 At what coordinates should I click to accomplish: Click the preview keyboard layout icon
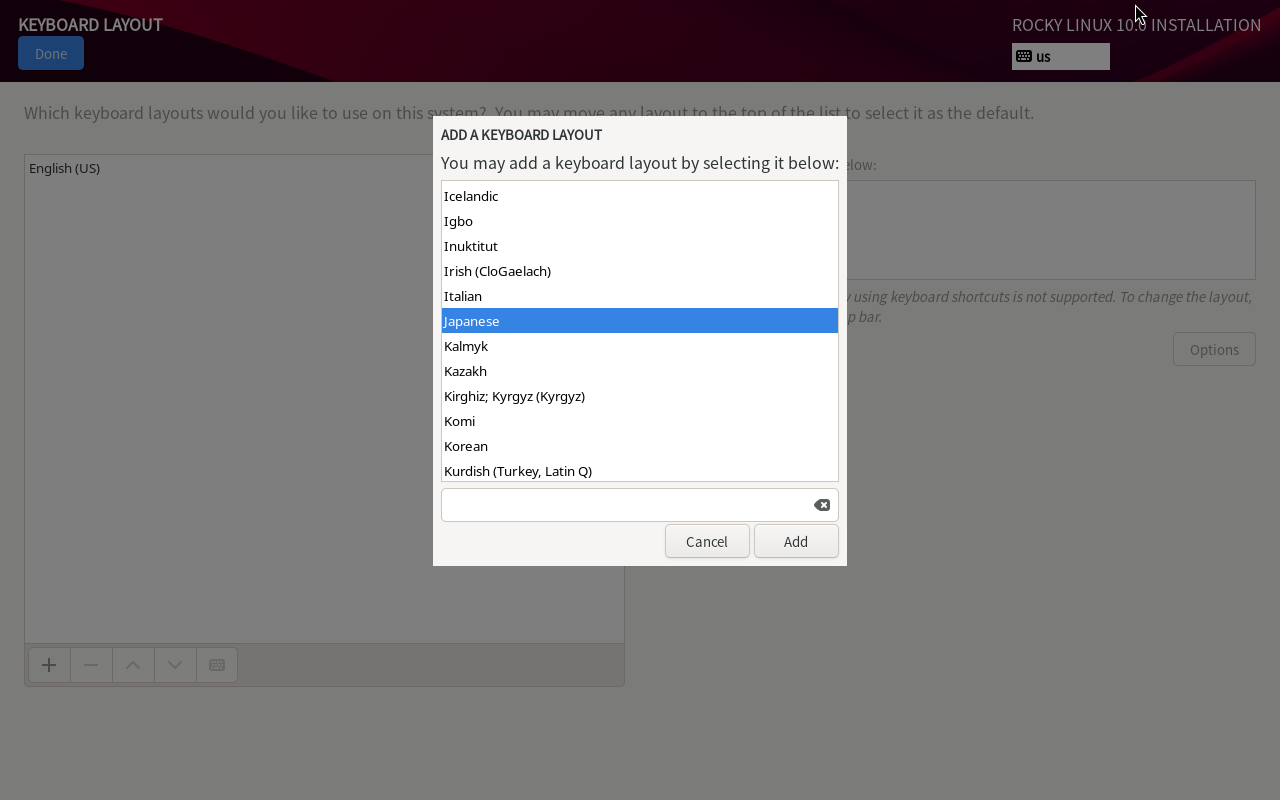click(217, 665)
